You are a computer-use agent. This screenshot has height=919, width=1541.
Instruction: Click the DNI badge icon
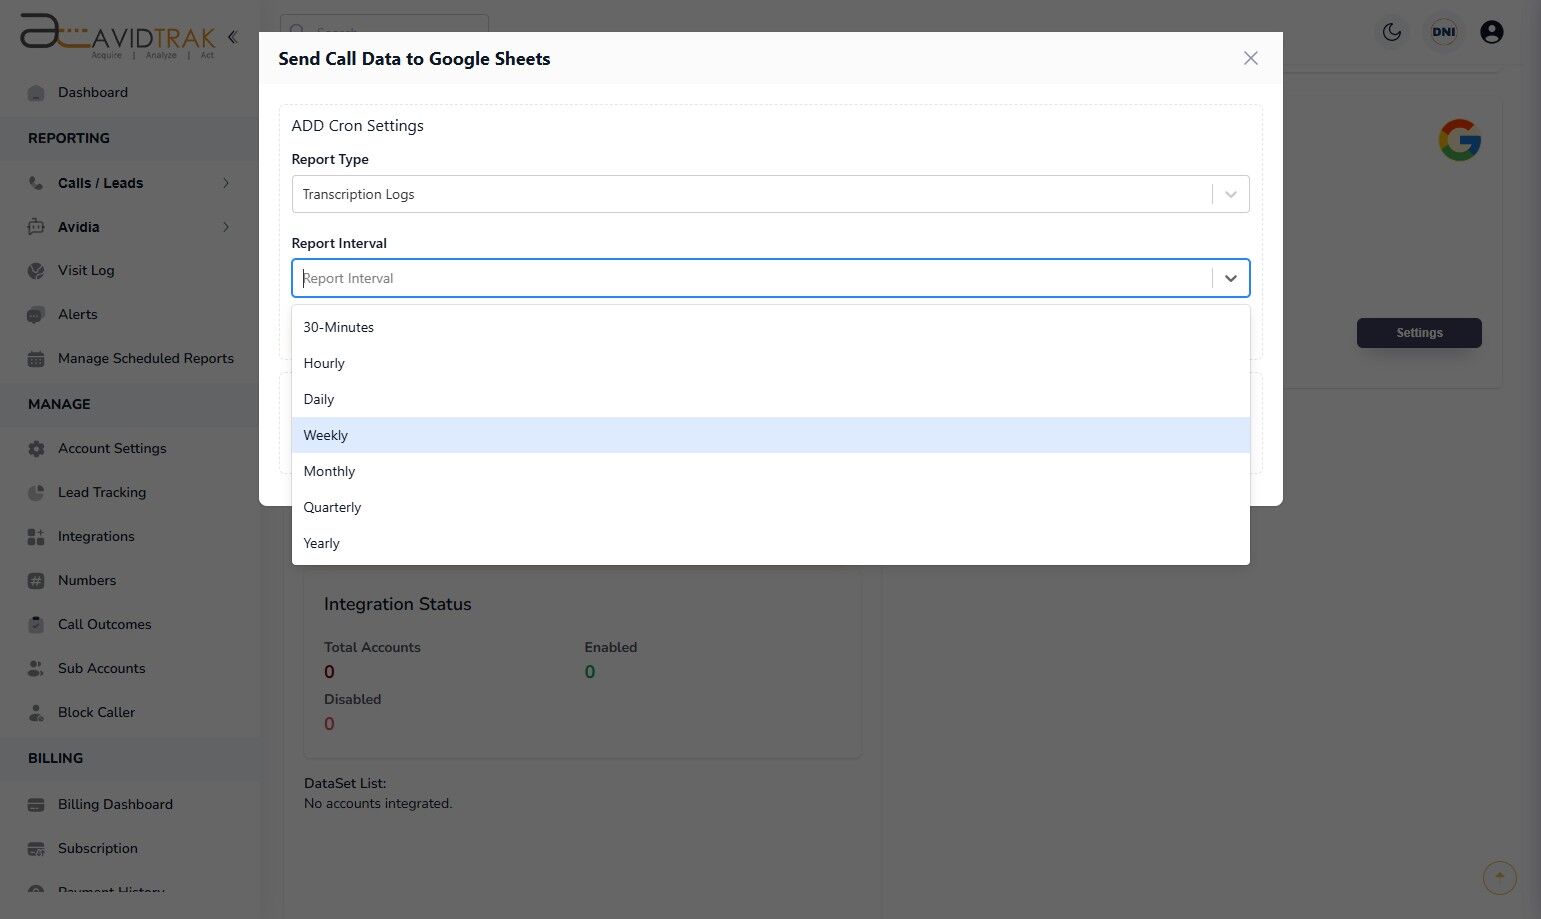pos(1443,32)
